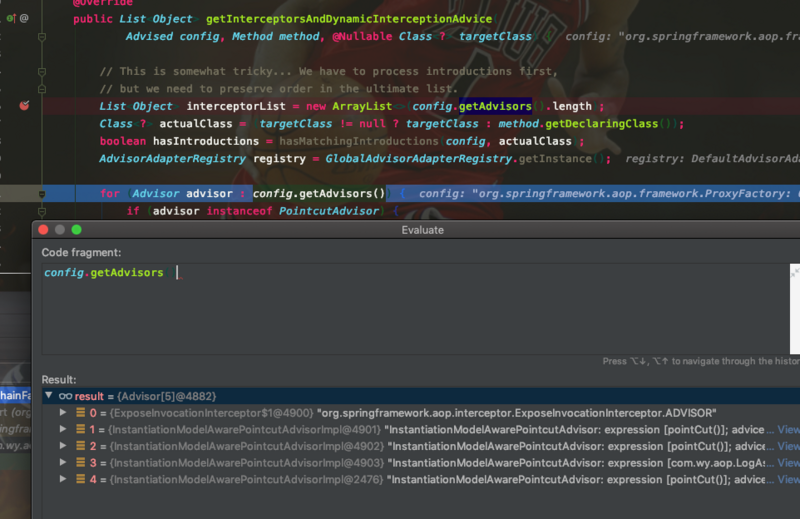800x519 pixels.
Task: Click the Result label in Evaluate dialog
Action: coord(59,380)
